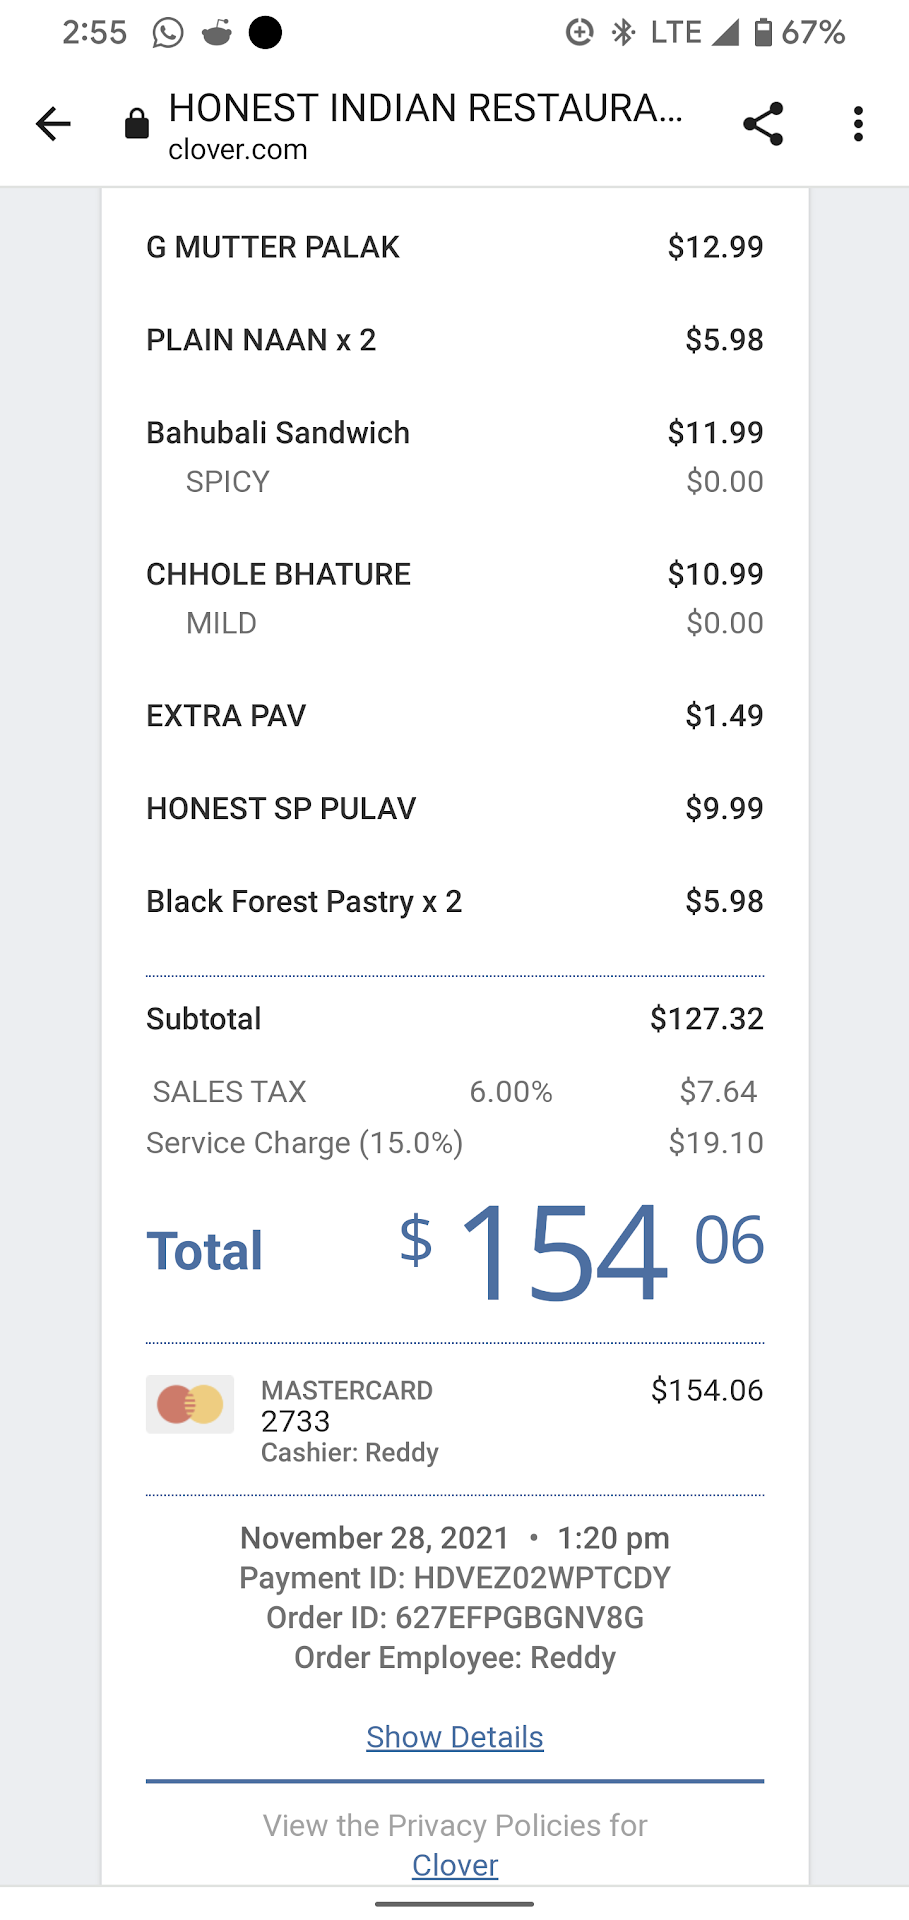Tap the Black Forest Pastry x 2 item

click(x=304, y=901)
